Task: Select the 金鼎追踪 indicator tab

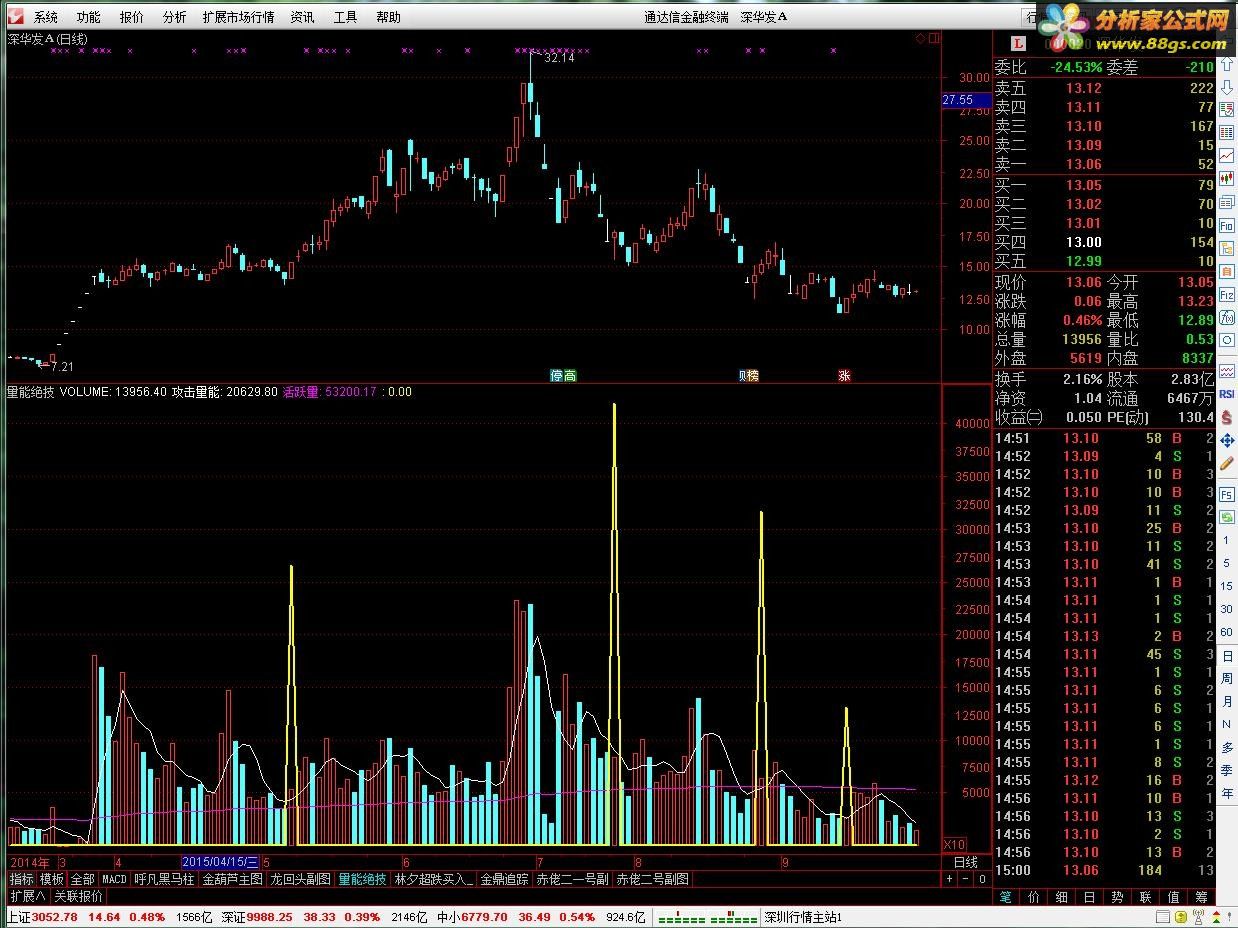Action: tap(504, 880)
